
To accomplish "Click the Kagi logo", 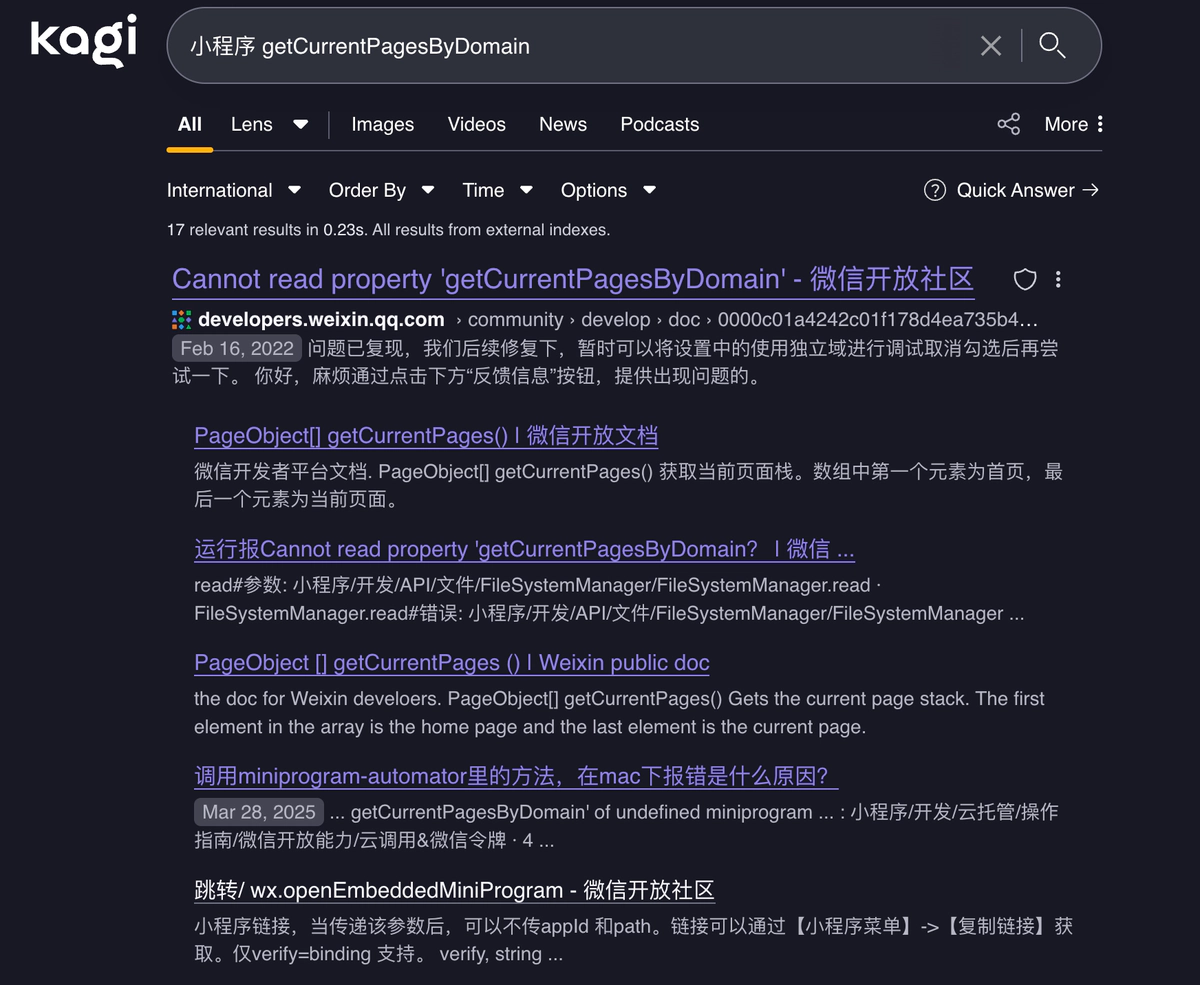I will (x=83, y=42).
